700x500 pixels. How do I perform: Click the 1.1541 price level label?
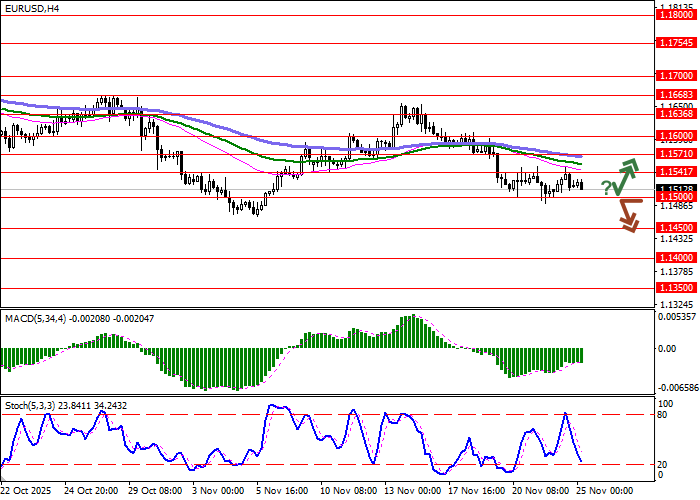[676, 172]
